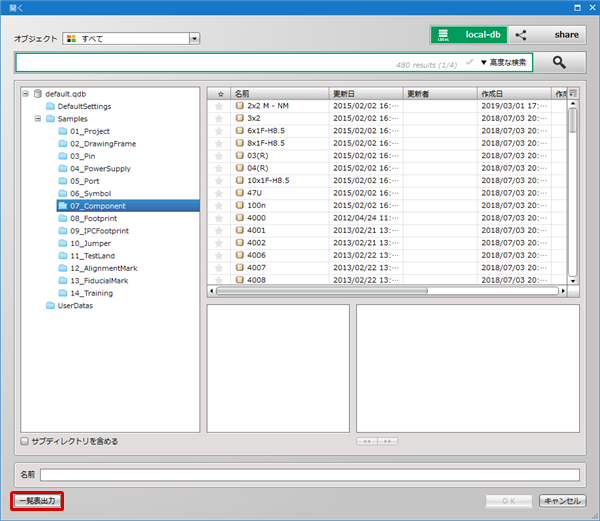Switch to the share tab
This screenshot has width=600, height=521.
(546, 35)
